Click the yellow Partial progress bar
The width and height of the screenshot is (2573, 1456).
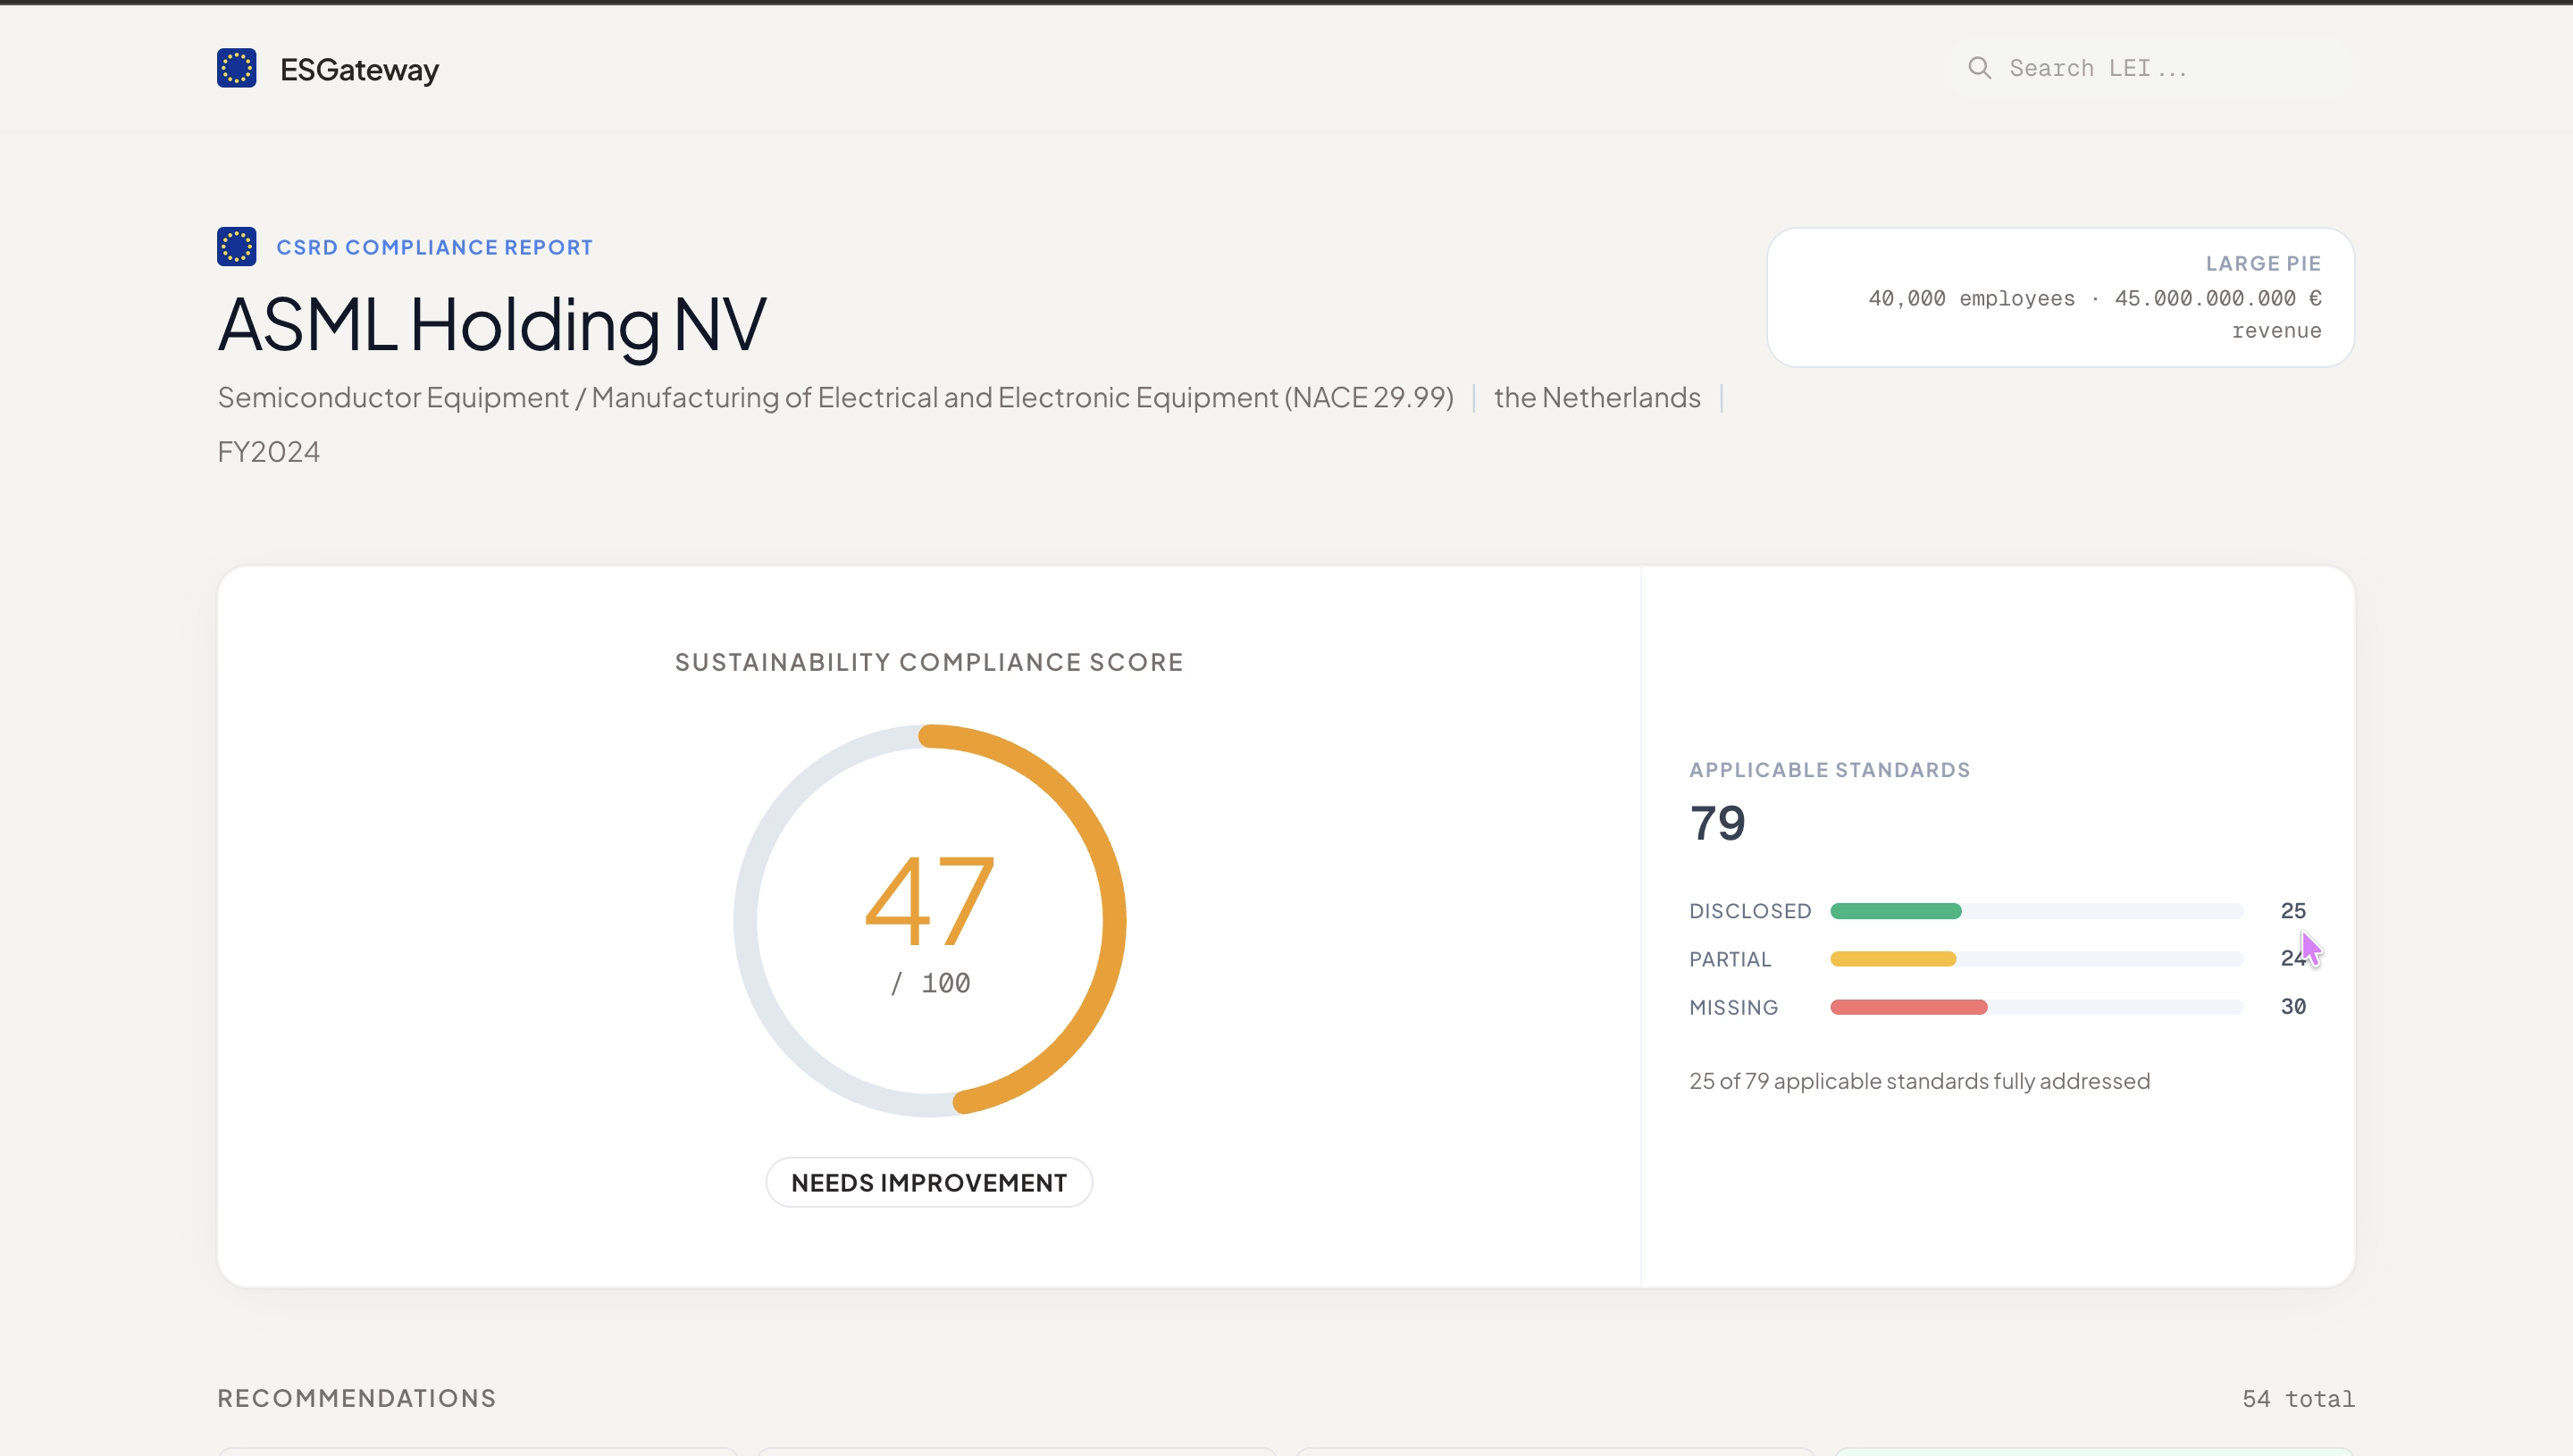[x=1892, y=959]
